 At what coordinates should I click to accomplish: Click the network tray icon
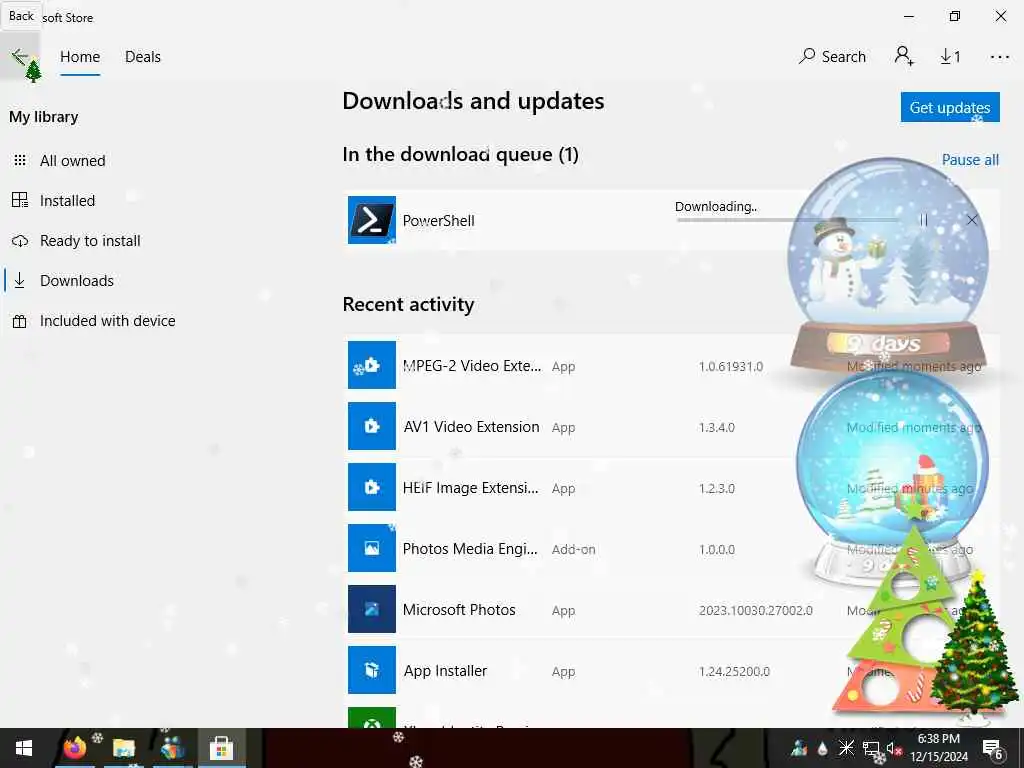click(870, 748)
